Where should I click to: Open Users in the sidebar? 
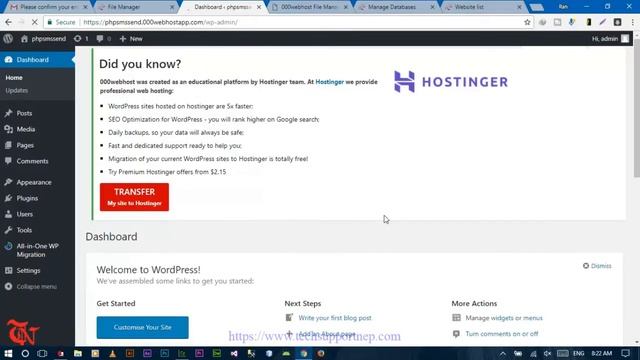click(x=24, y=214)
